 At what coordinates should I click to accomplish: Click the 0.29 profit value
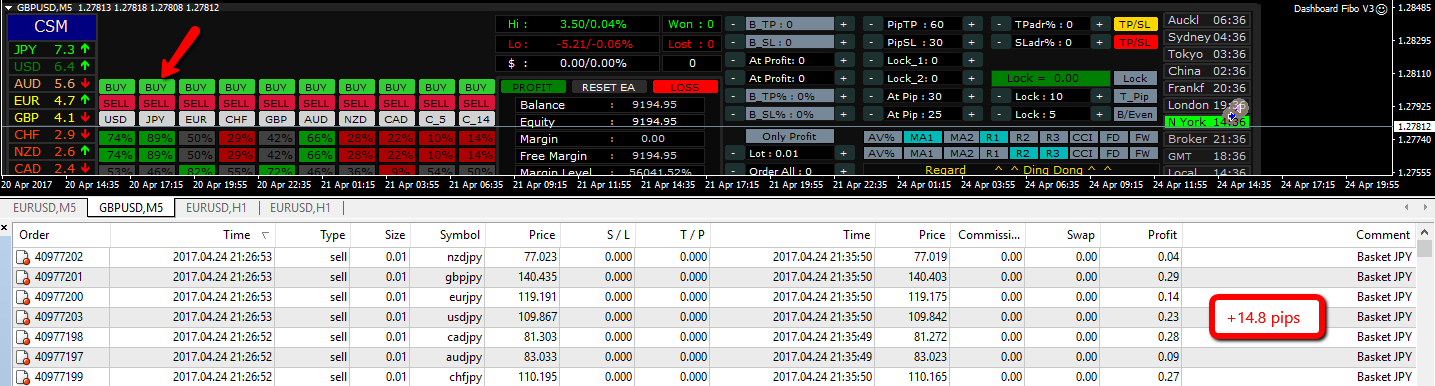[x=1168, y=276]
